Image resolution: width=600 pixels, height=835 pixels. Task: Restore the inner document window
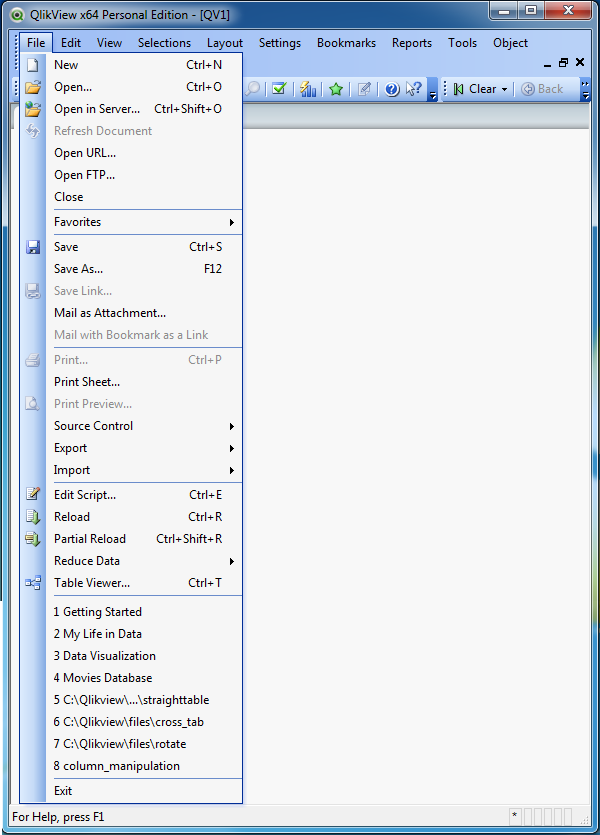563,63
